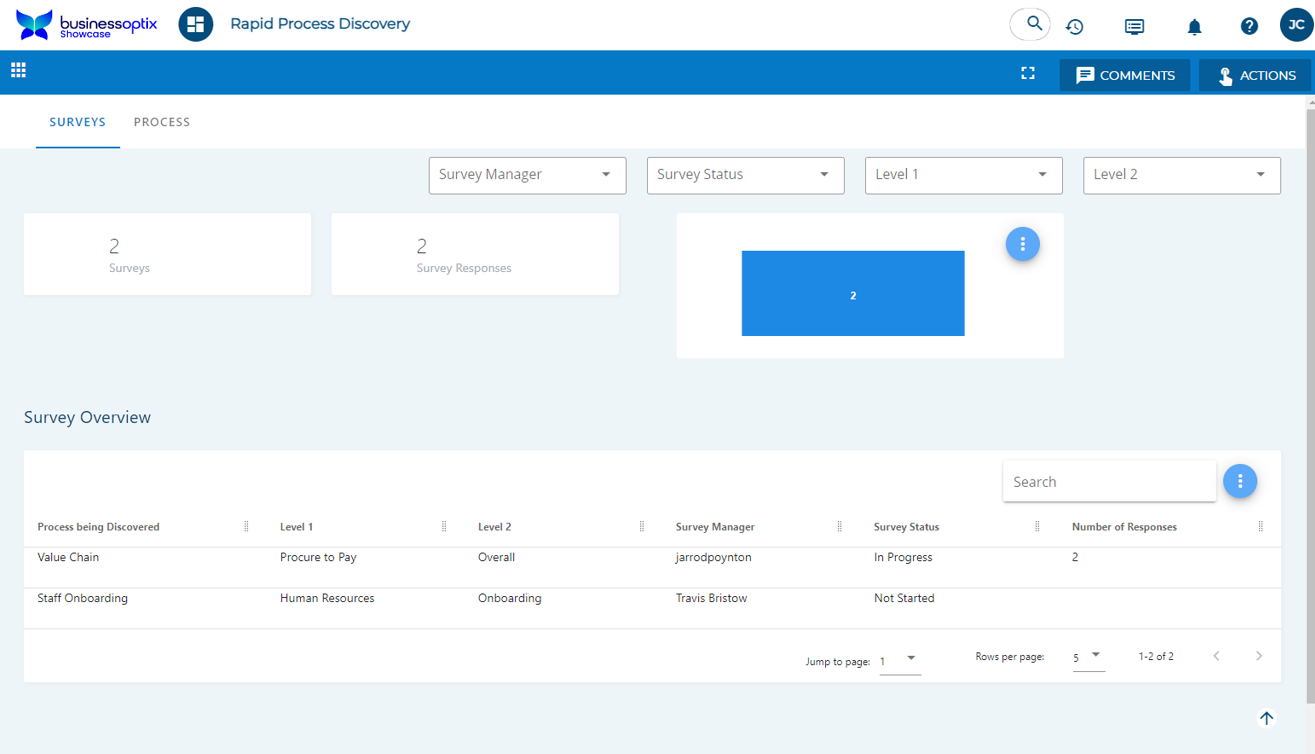1315x754 pixels.
Task: Expand the Survey Status filter
Action: tap(745, 175)
